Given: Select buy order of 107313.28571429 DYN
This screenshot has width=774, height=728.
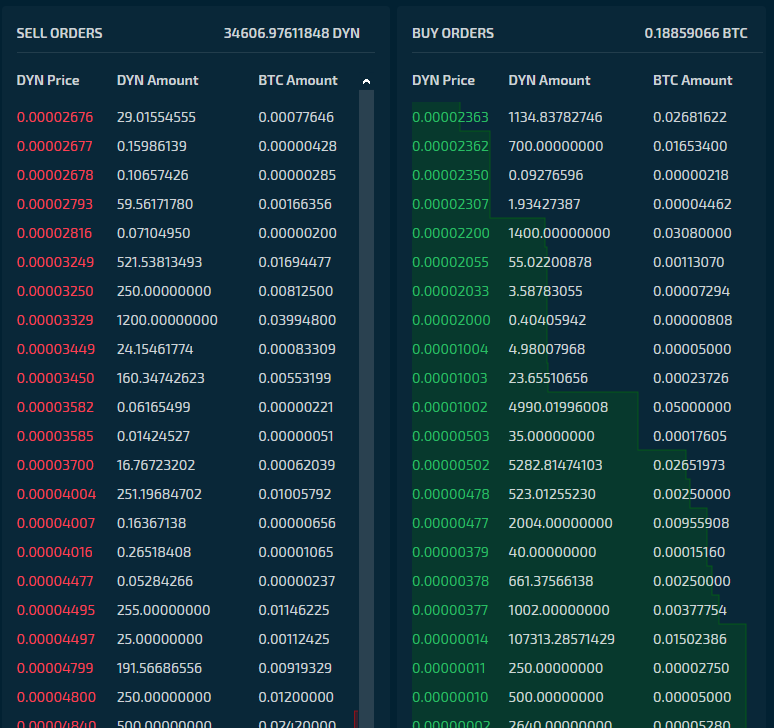Looking at the screenshot, I should coord(580,639).
